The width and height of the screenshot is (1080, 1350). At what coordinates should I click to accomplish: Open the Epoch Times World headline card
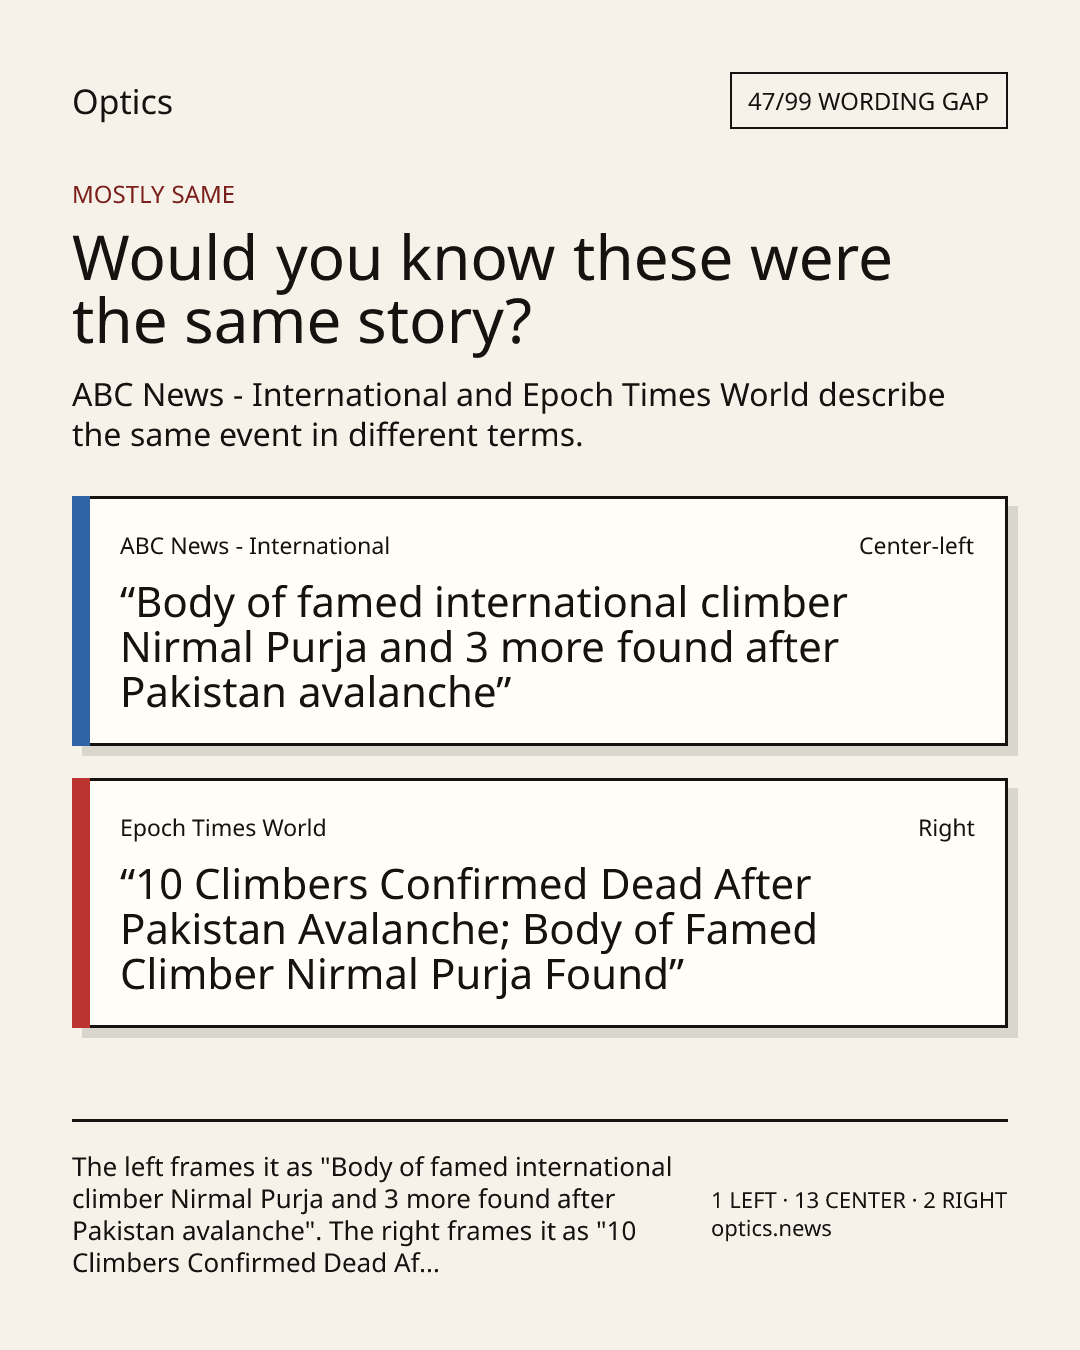539,903
